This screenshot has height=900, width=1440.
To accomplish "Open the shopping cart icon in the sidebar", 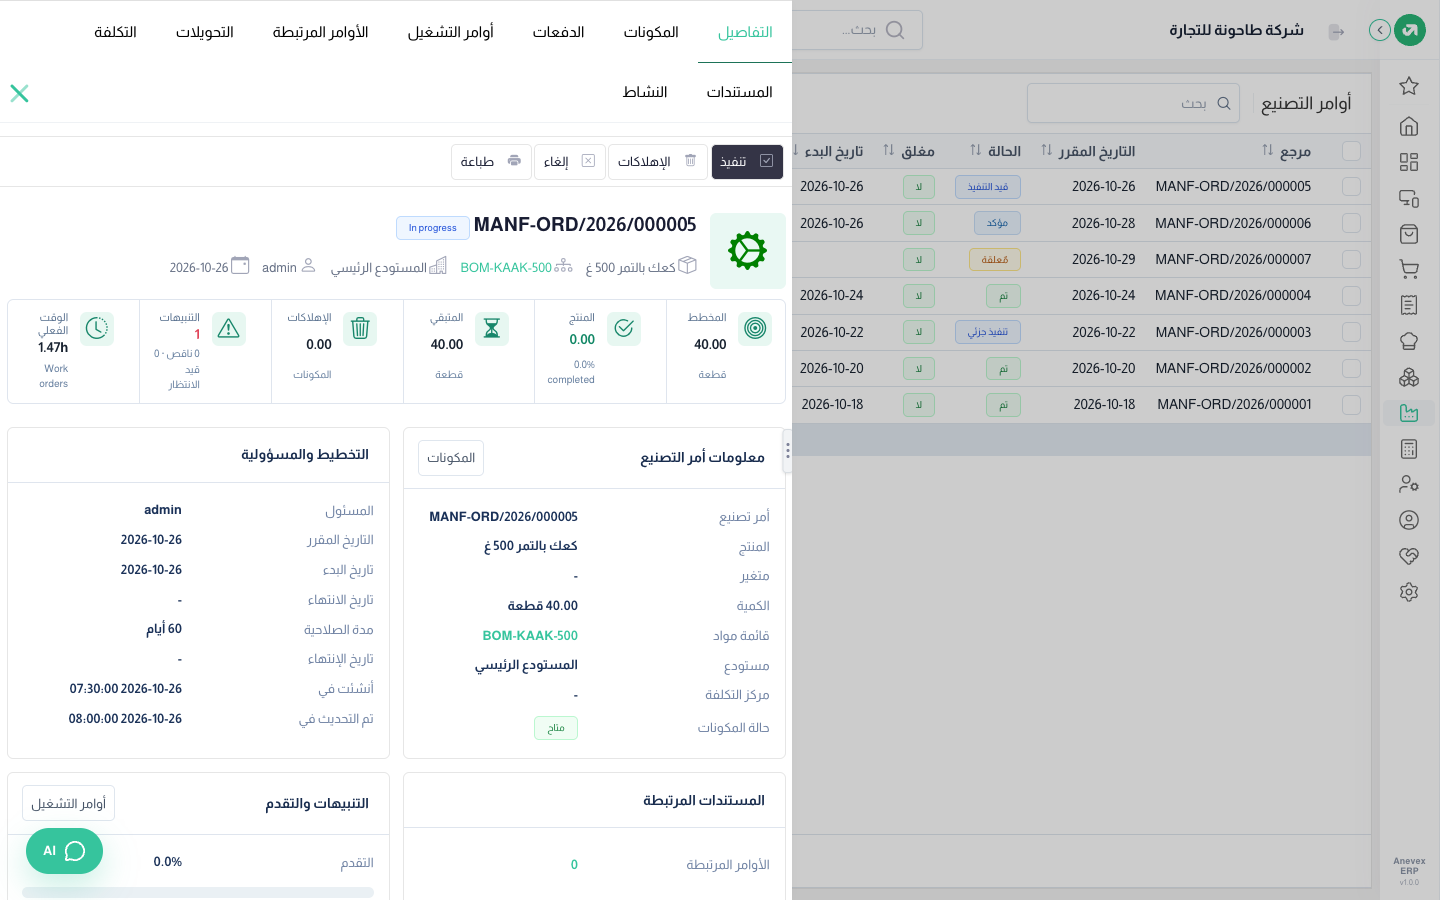I will tap(1409, 269).
